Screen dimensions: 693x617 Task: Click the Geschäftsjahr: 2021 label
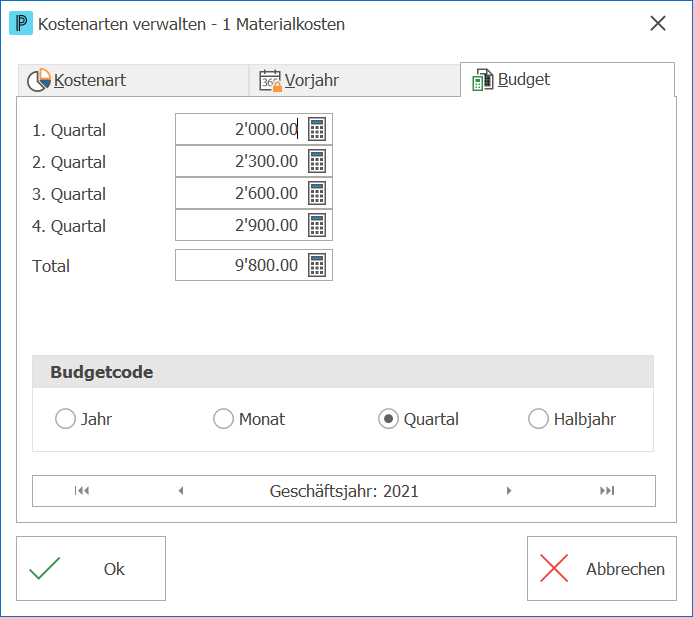tap(344, 491)
